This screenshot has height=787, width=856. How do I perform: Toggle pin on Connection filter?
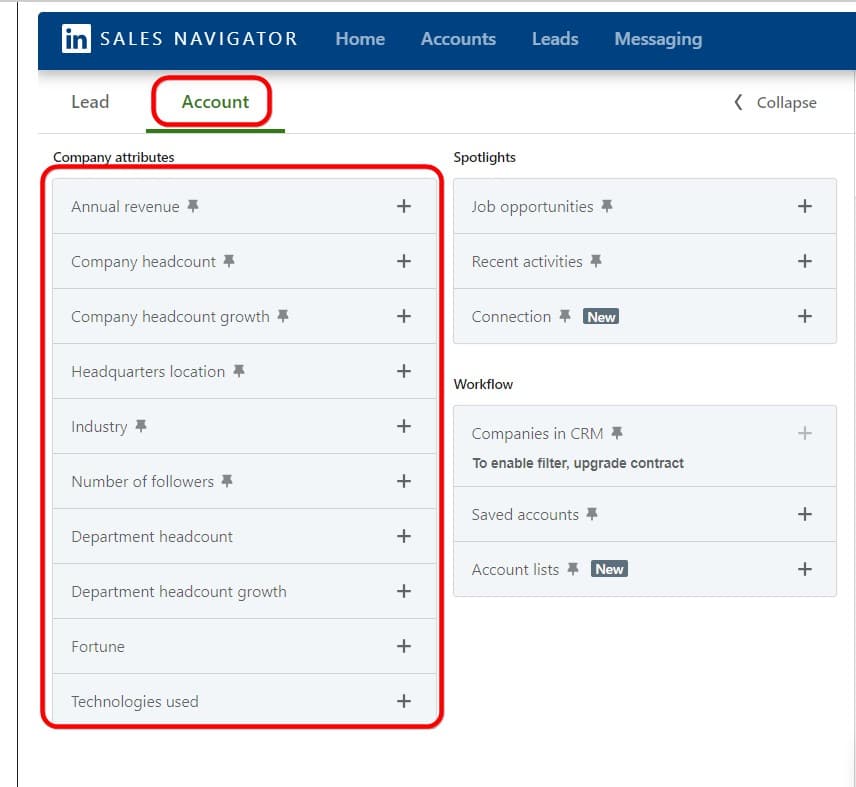pyautogui.click(x=565, y=316)
